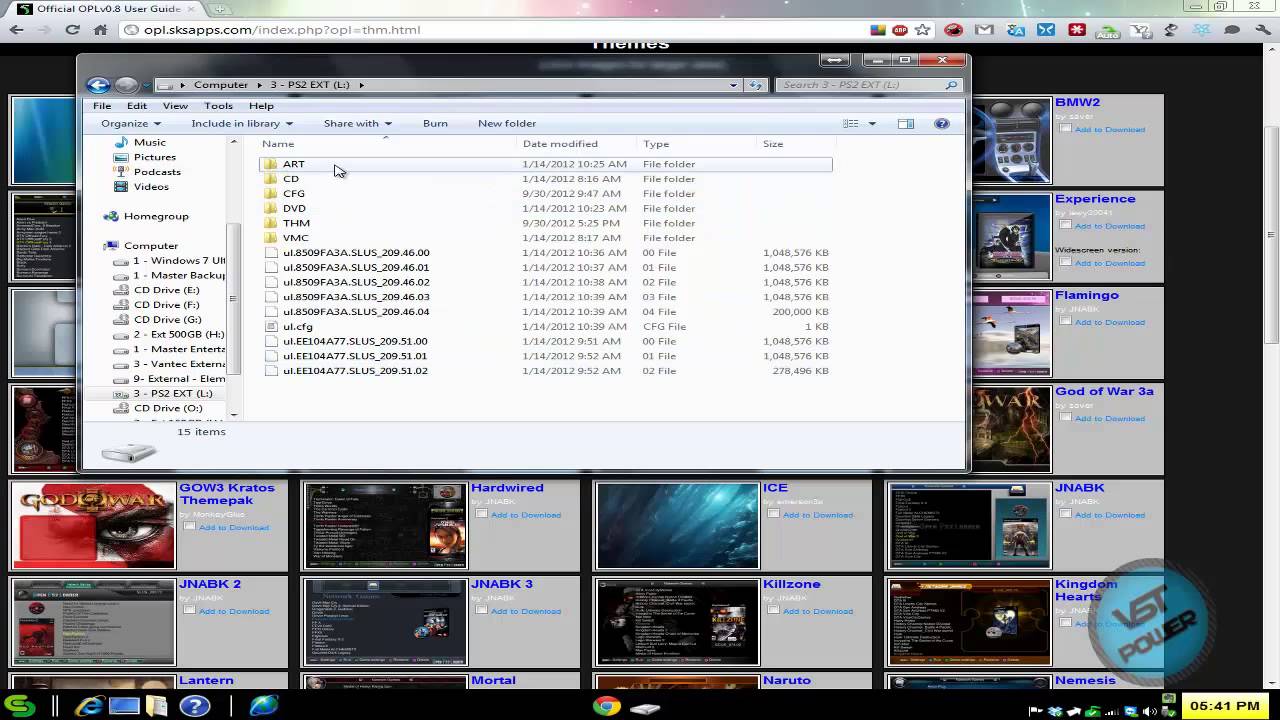
Task: Expand the address bar history dropdown
Action: pos(734,85)
